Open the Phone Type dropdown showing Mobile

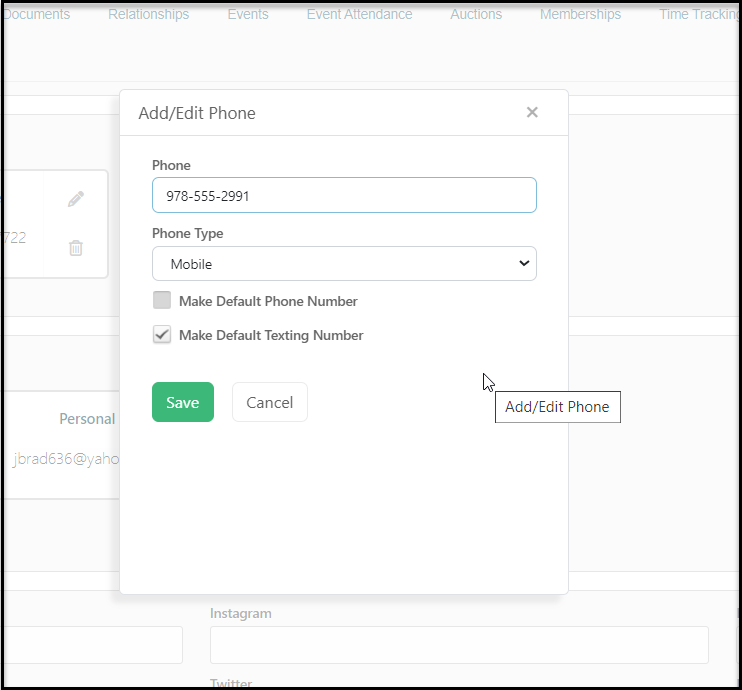[344, 264]
